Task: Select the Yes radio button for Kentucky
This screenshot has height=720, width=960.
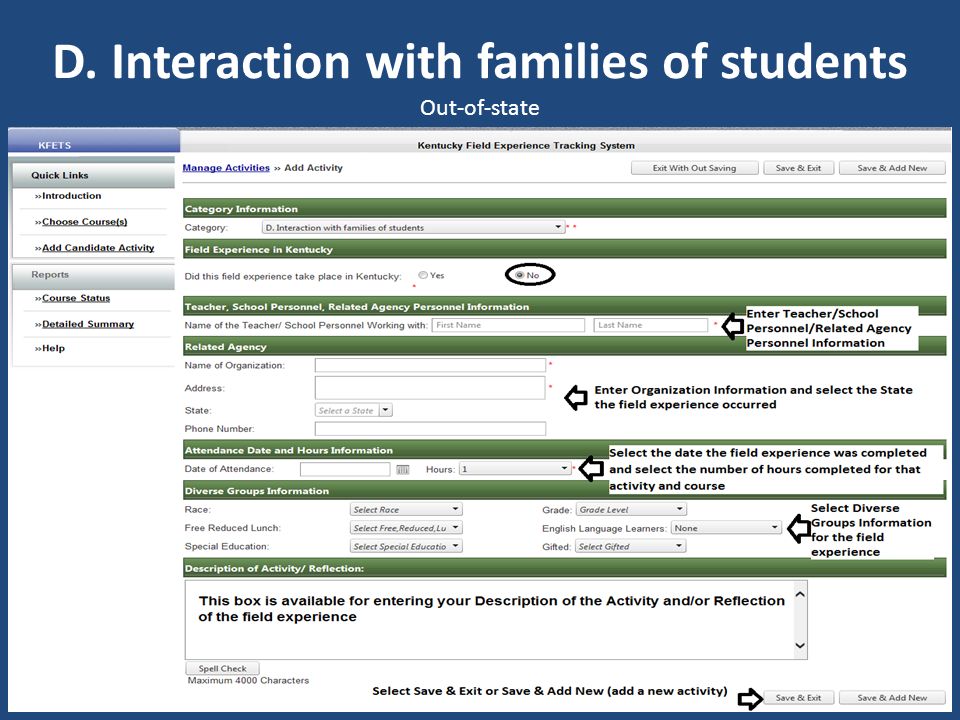Action: (x=422, y=276)
